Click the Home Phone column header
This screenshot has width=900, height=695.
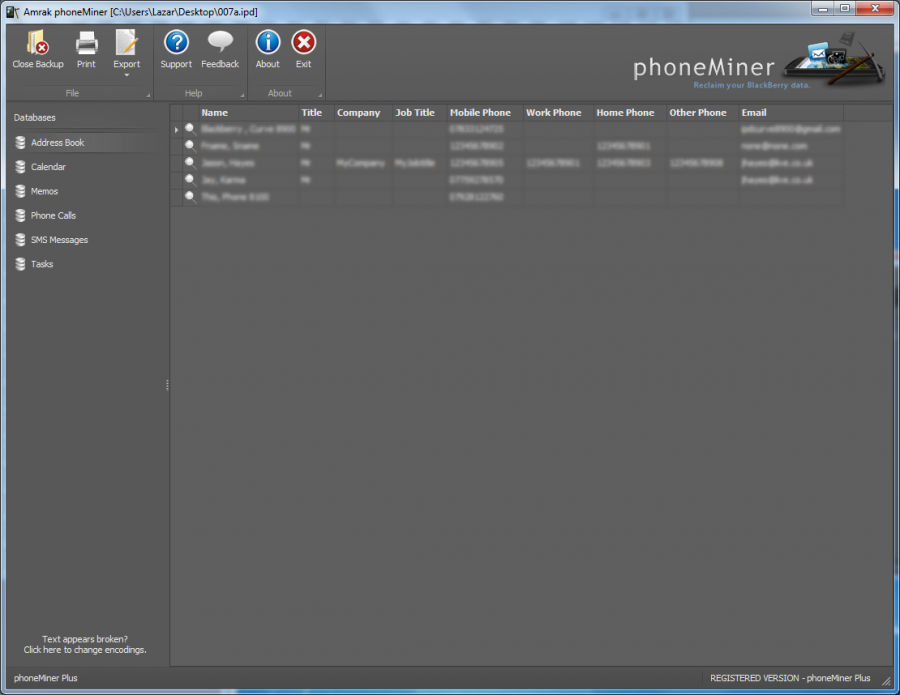[630, 112]
